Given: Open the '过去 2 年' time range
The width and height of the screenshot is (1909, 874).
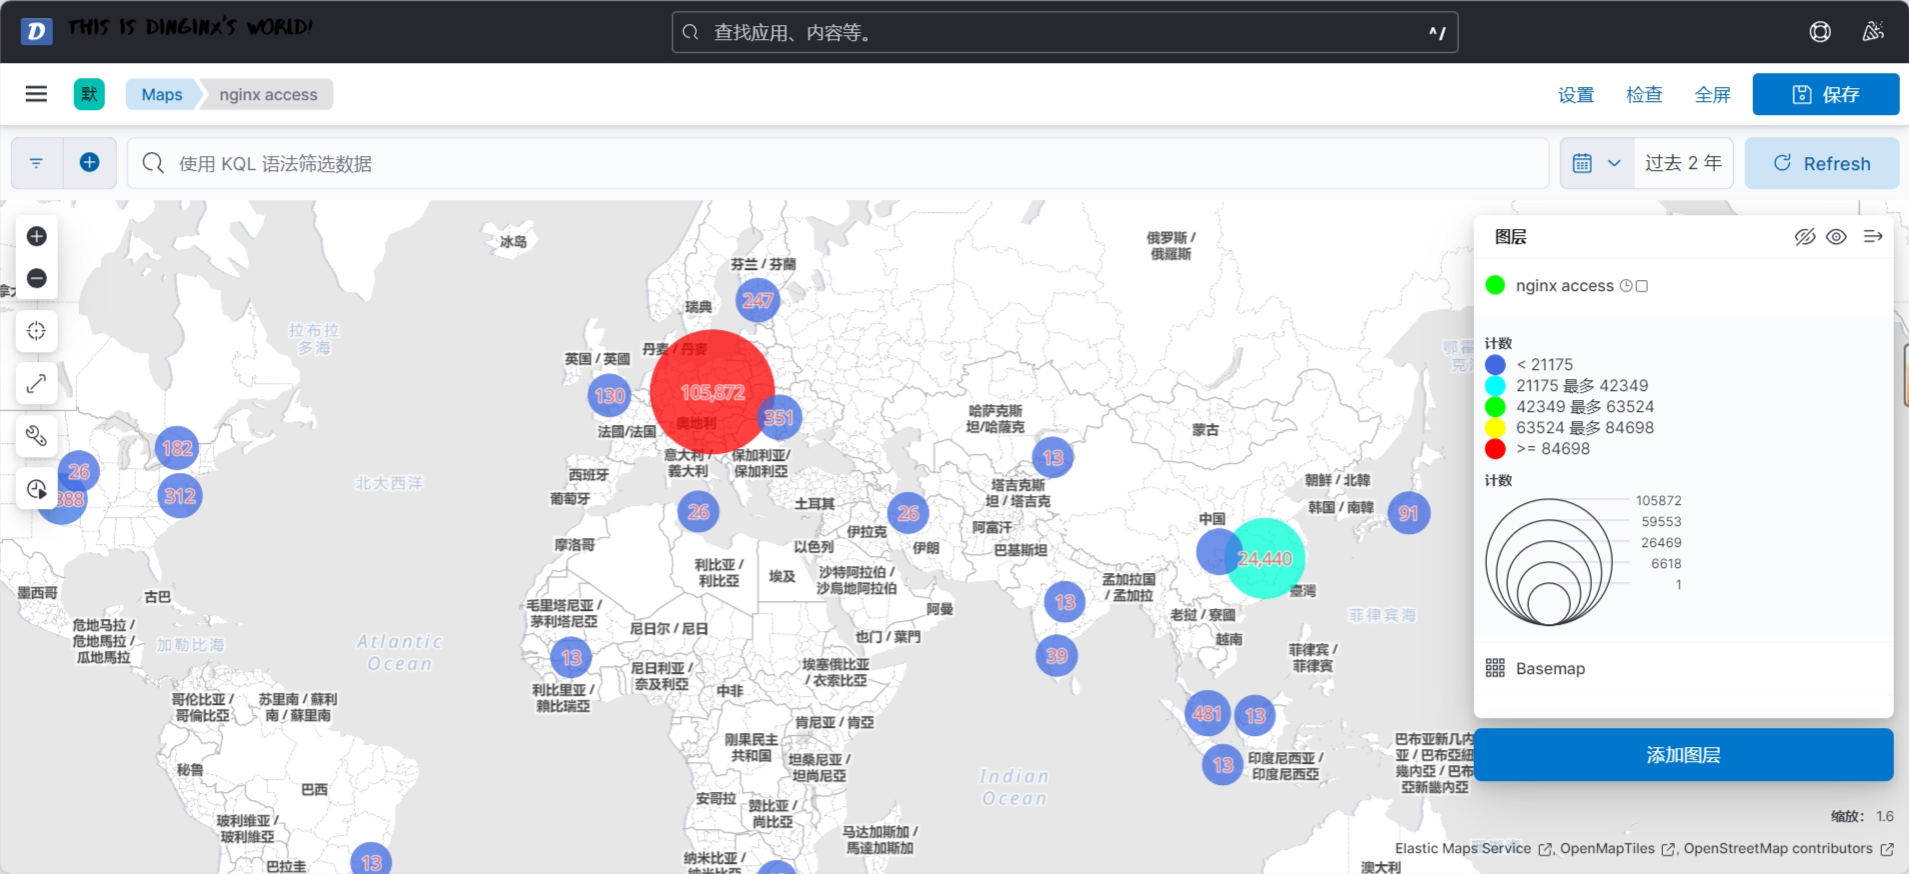Looking at the screenshot, I should pos(1683,163).
